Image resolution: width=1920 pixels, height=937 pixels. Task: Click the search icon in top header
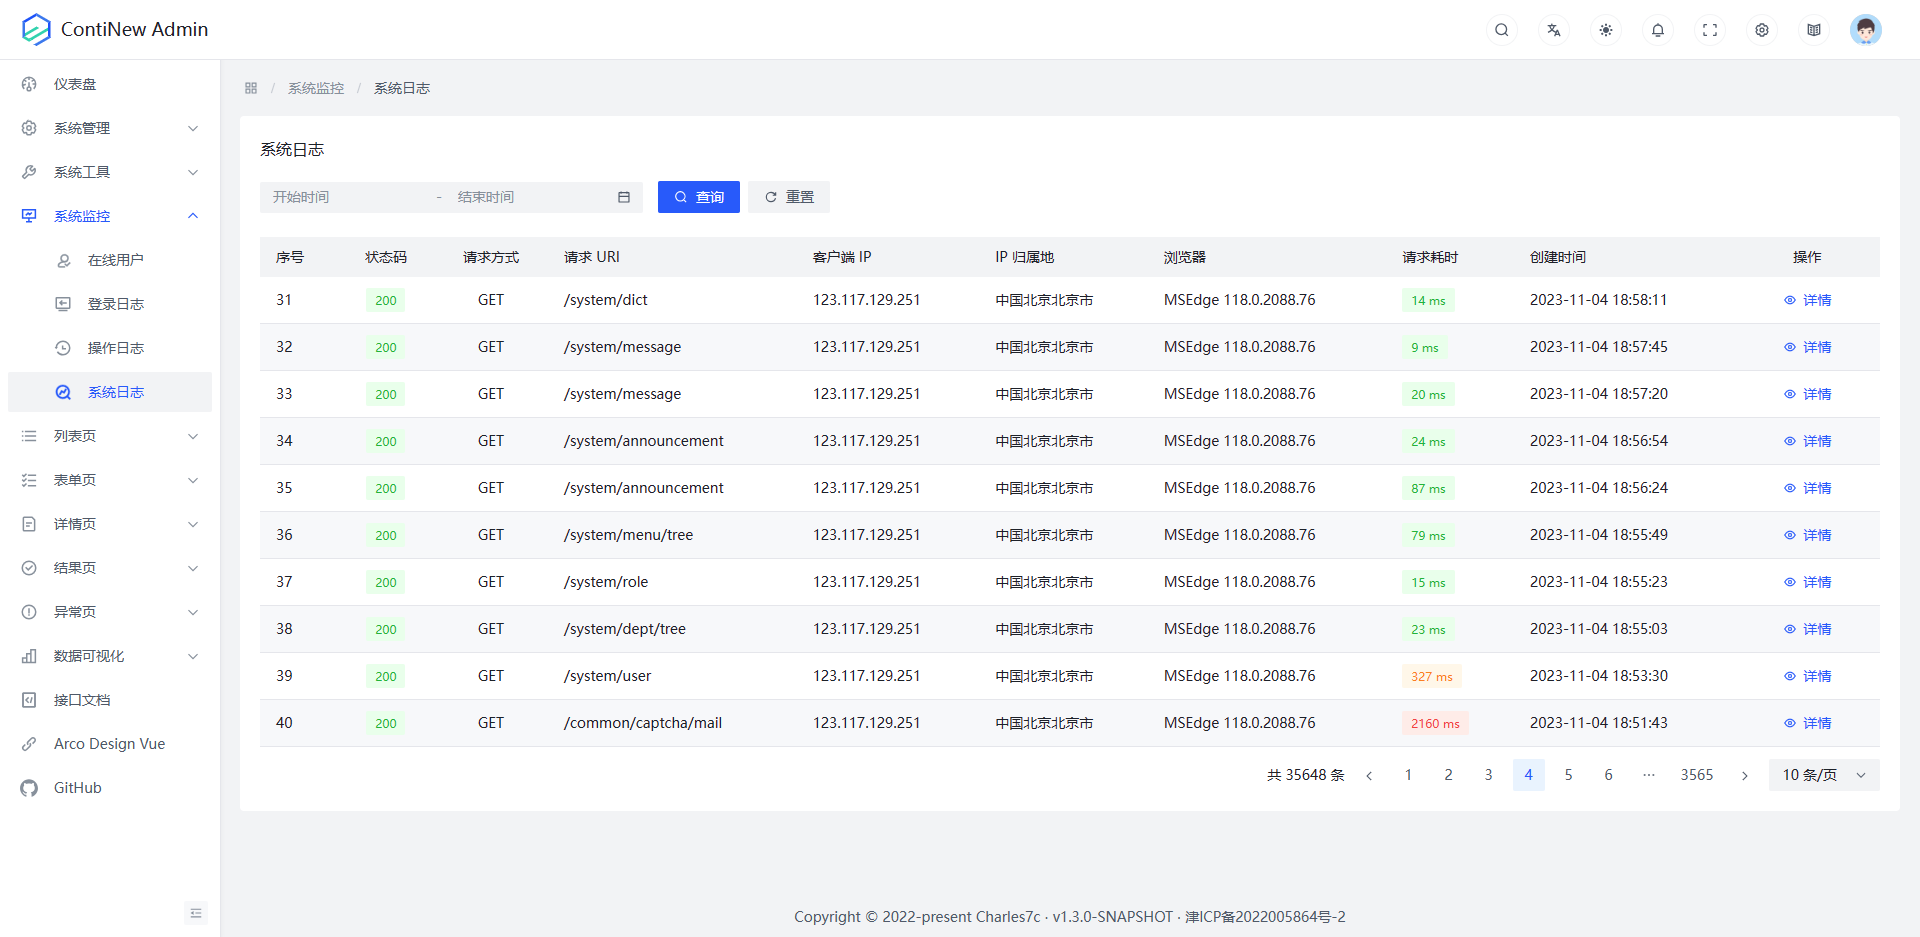(1501, 30)
